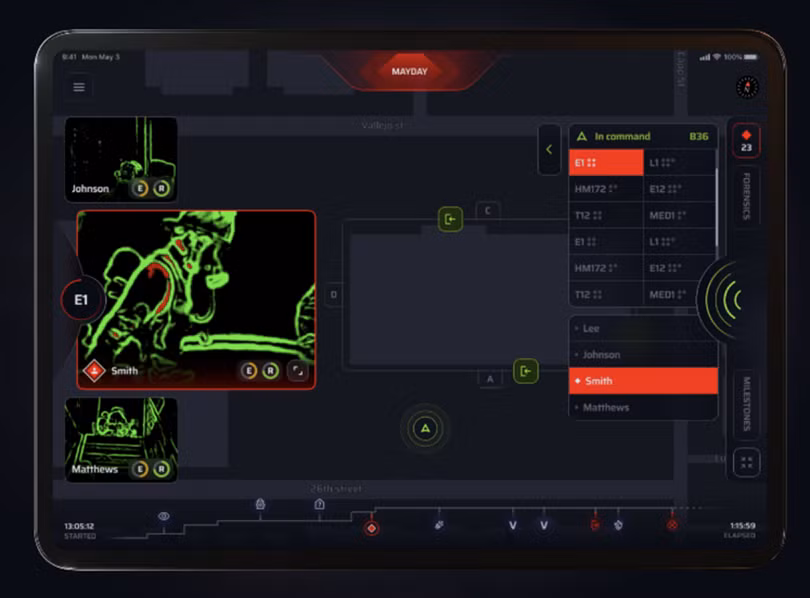
Task: Click the compass icon
Action: (746, 87)
